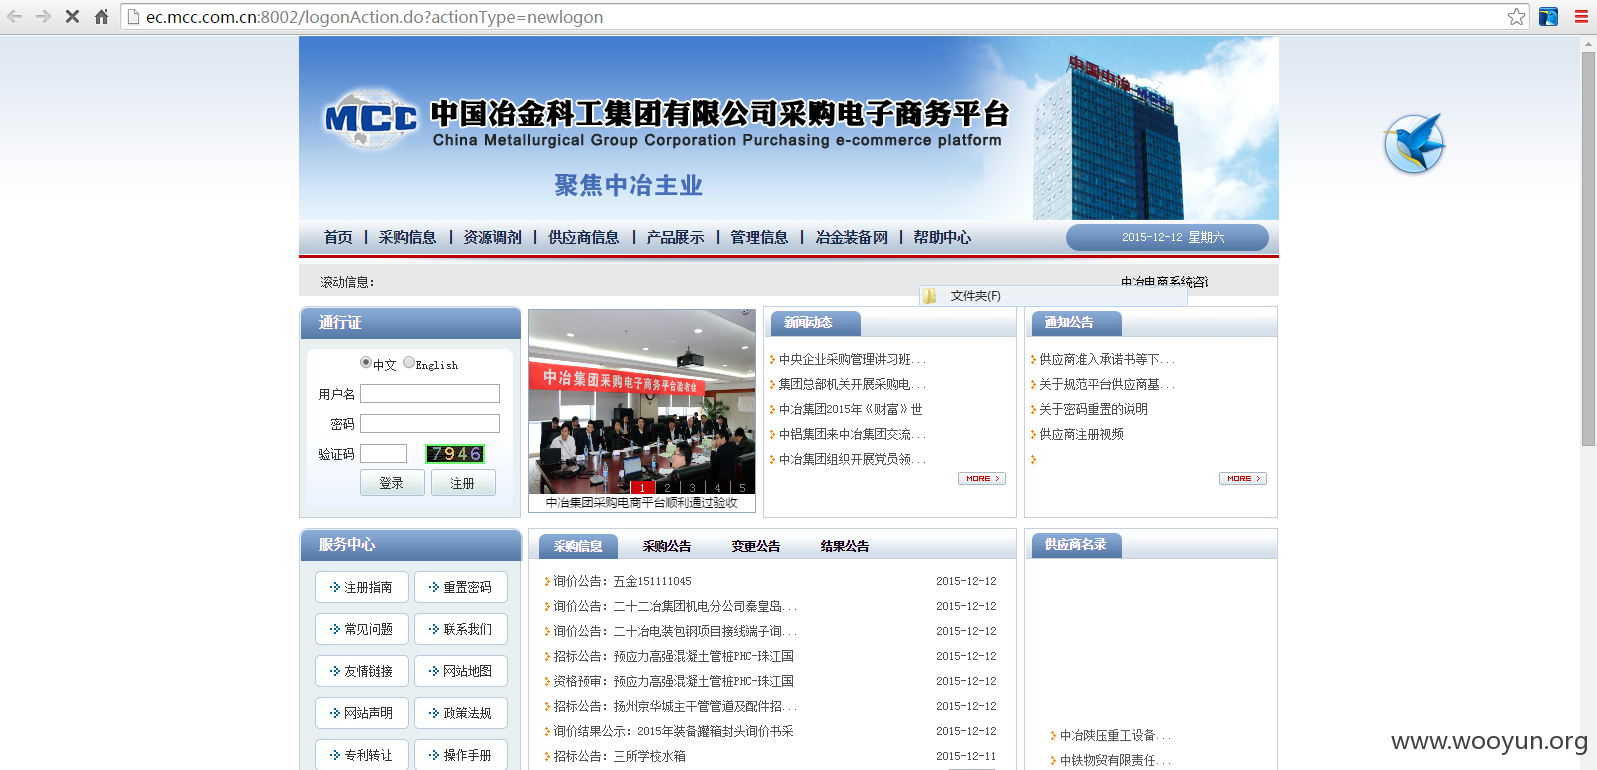
Task: Bookmark this page with the star icon
Action: pos(1516,17)
